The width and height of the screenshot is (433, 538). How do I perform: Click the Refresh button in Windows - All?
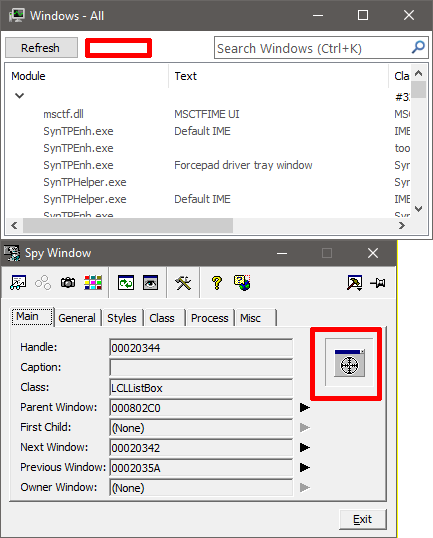click(x=41, y=48)
